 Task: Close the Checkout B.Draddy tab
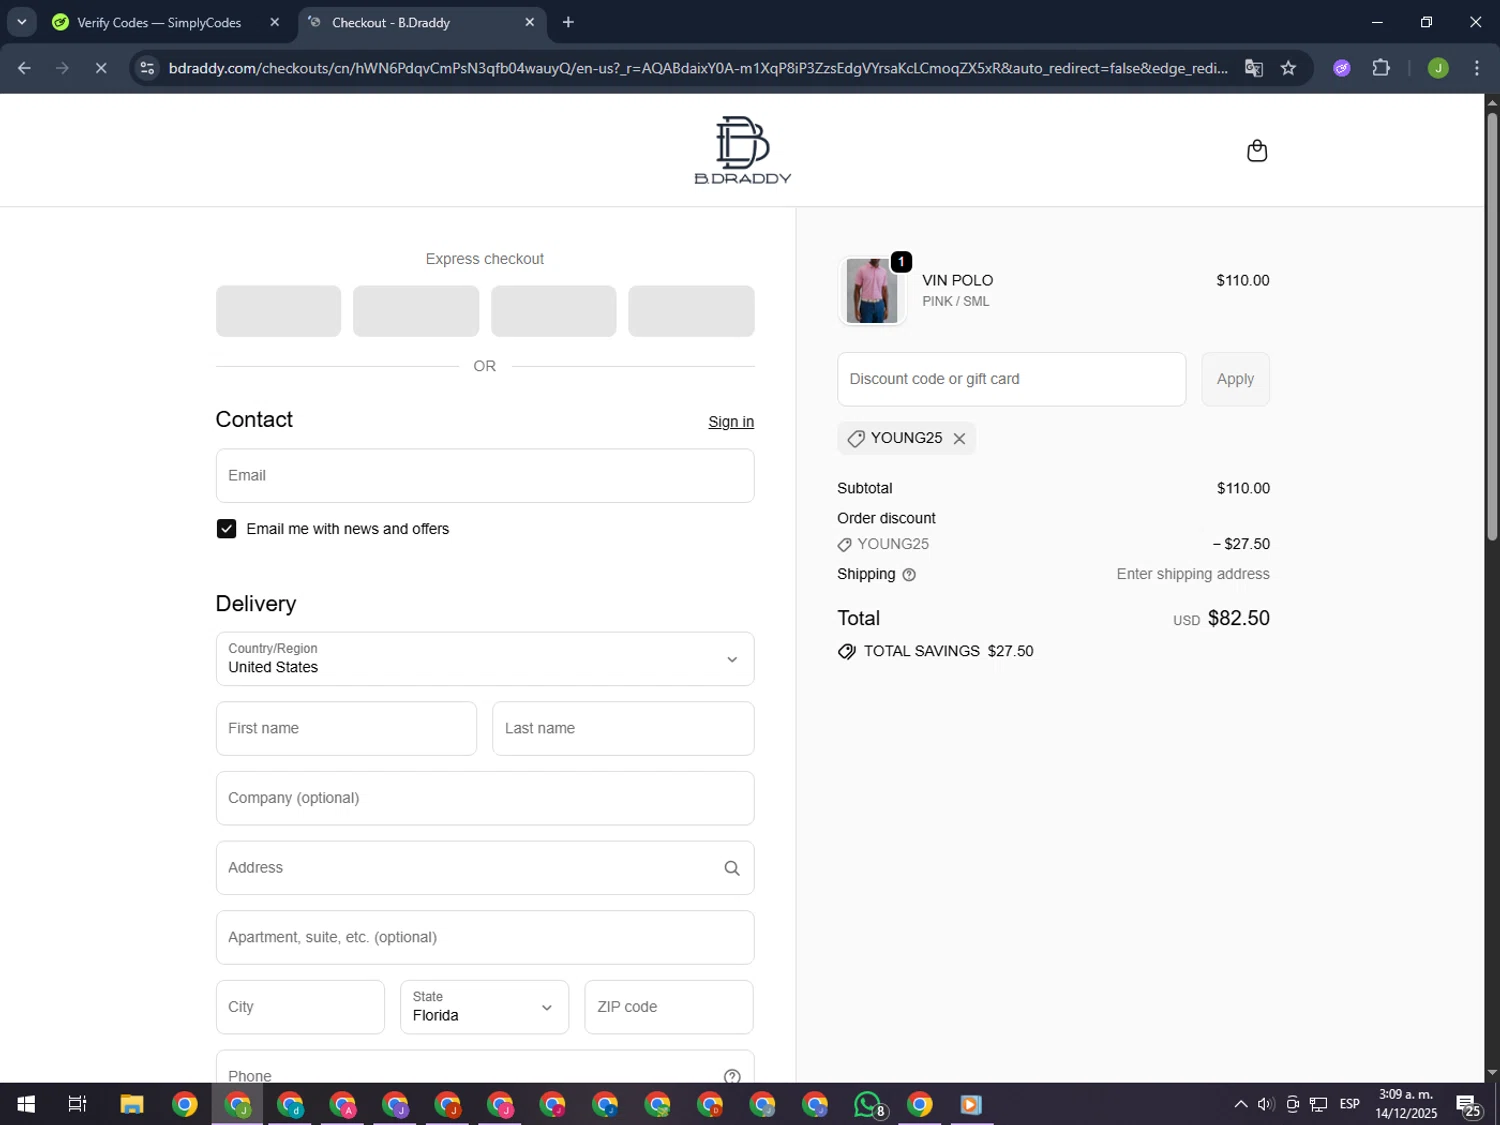530,22
